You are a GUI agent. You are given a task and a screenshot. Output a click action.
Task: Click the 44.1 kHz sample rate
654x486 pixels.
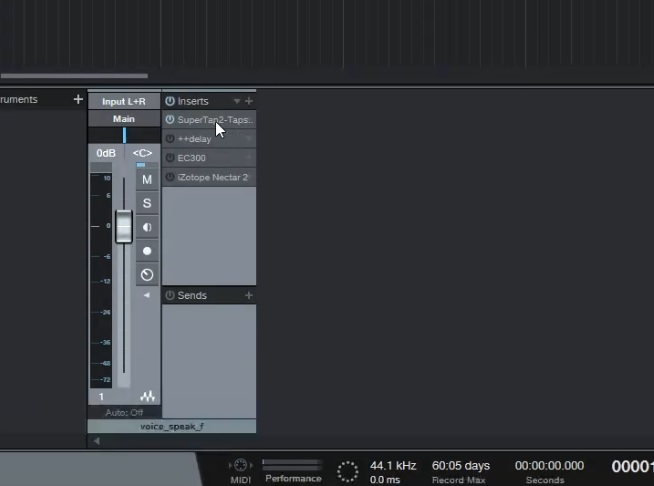tap(393, 466)
